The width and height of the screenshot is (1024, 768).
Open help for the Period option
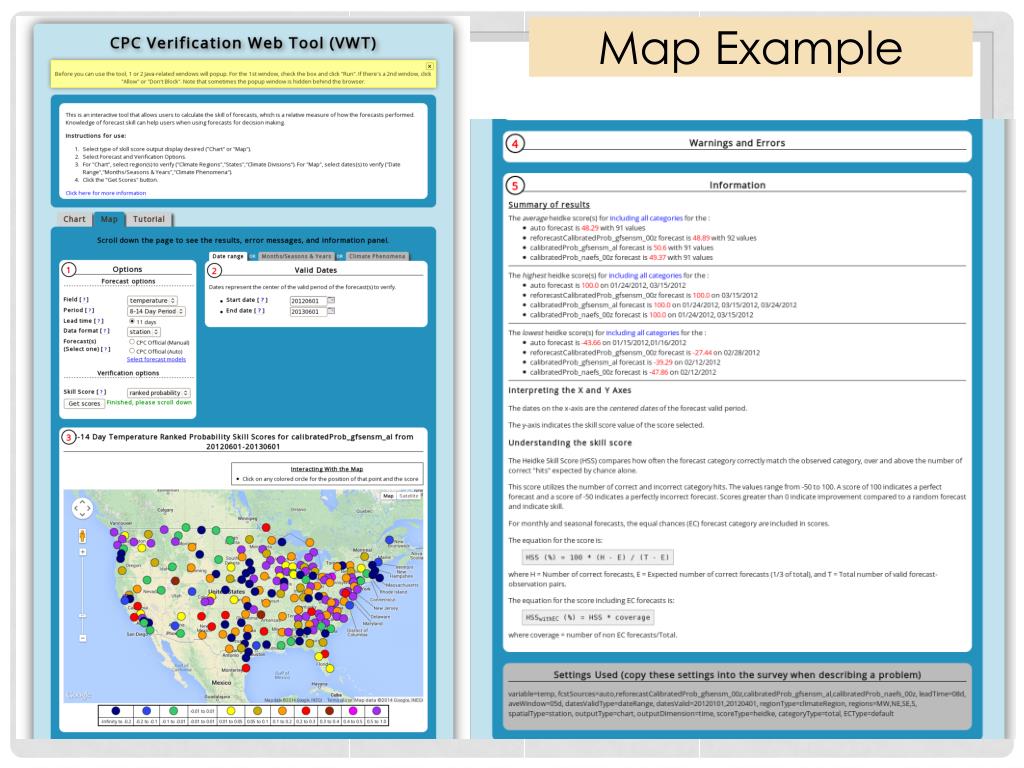pos(89,310)
